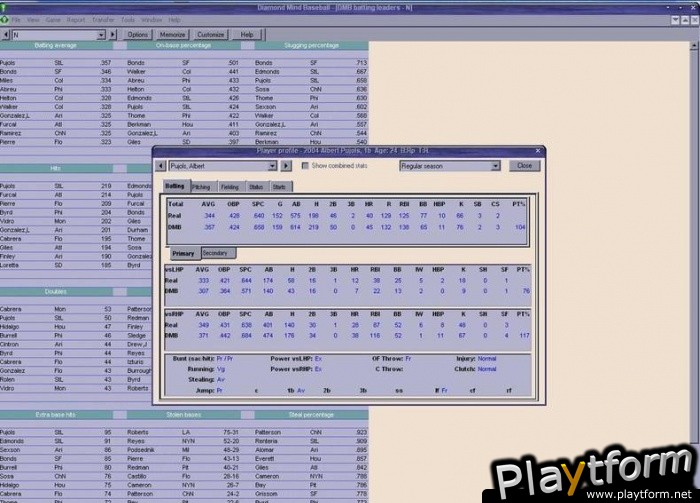The image size is (700, 503).
Task: Click the Customize button
Action: 211,35
